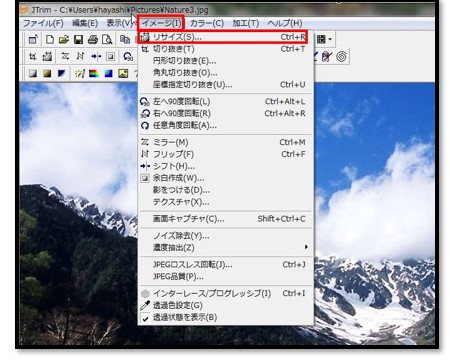Open the 編集(E) menu
The height and width of the screenshot is (360, 450).
85,23
